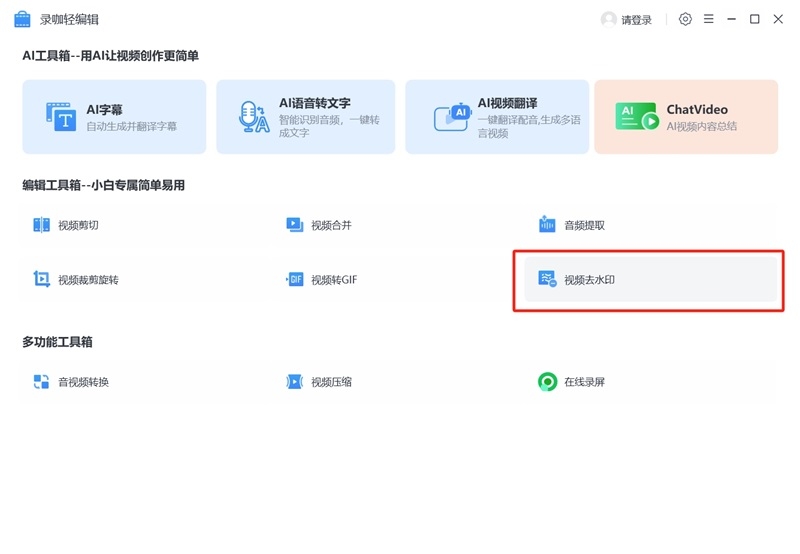This screenshot has height=554, width=800.
Task: Select the 视频裁剪旋转 label
Action: (88, 280)
